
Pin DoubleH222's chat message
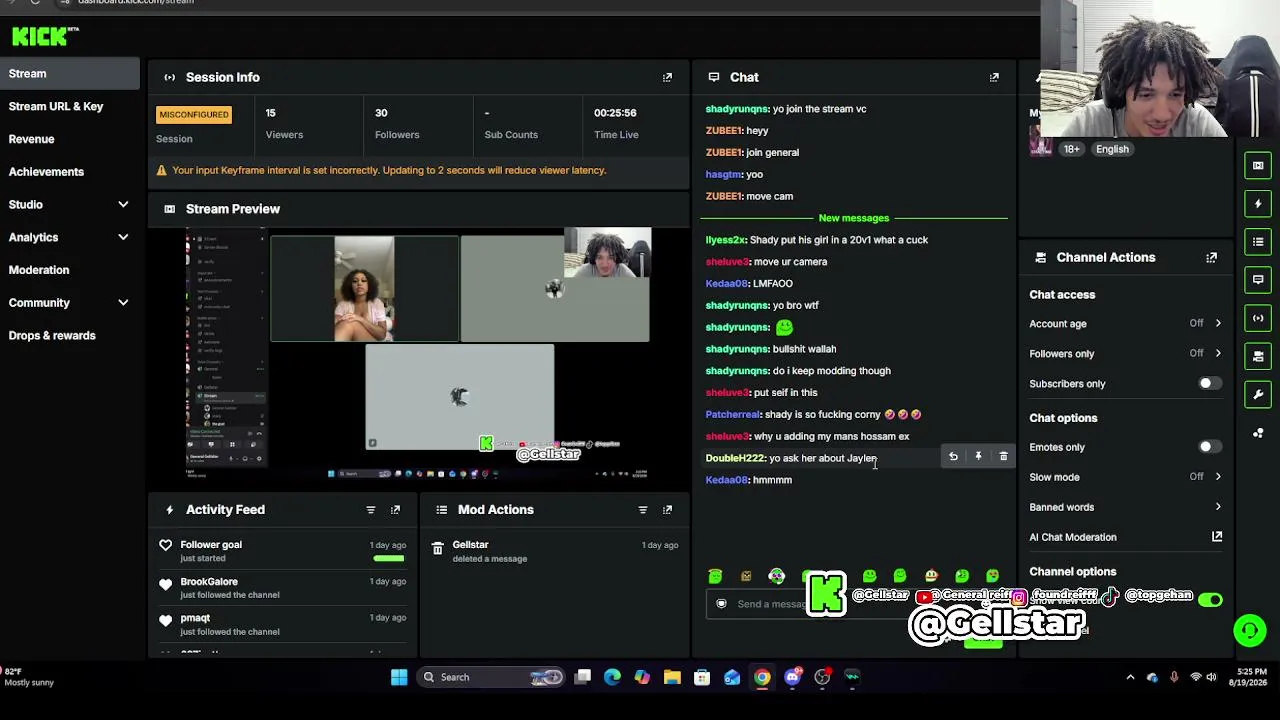pyautogui.click(x=978, y=457)
